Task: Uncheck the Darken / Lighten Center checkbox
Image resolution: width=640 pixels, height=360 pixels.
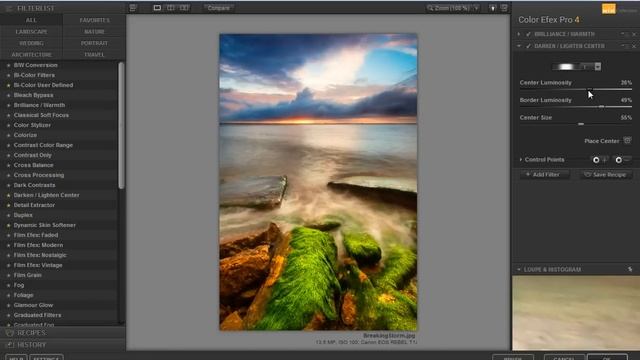Action: (528, 46)
